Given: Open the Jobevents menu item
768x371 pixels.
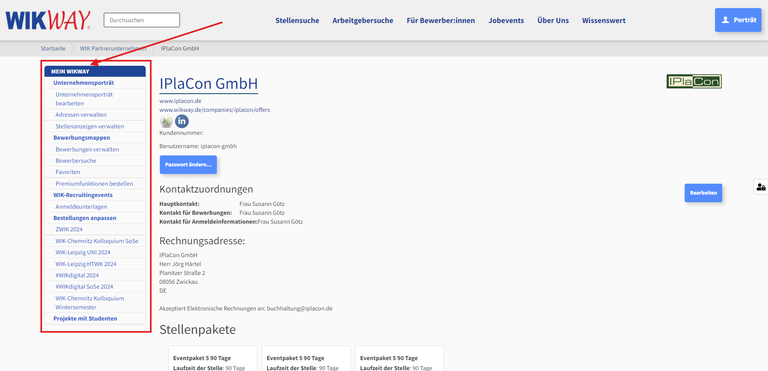Looking at the screenshot, I should coord(506,21).
